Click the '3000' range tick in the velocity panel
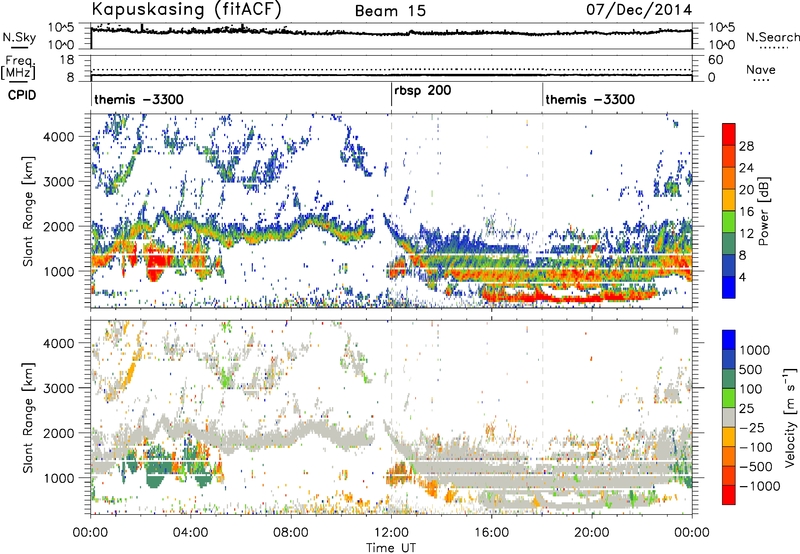 (58, 388)
